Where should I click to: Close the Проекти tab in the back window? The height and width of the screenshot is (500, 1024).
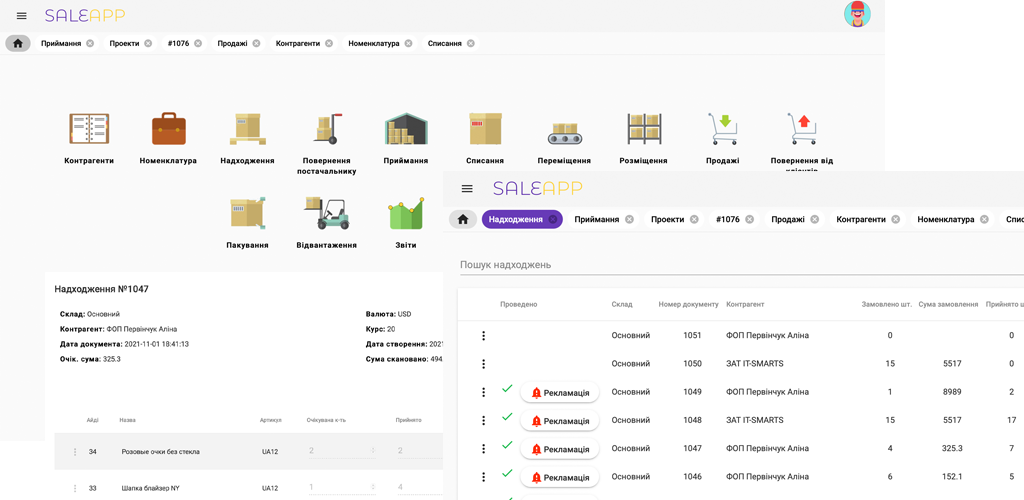click(x=148, y=44)
